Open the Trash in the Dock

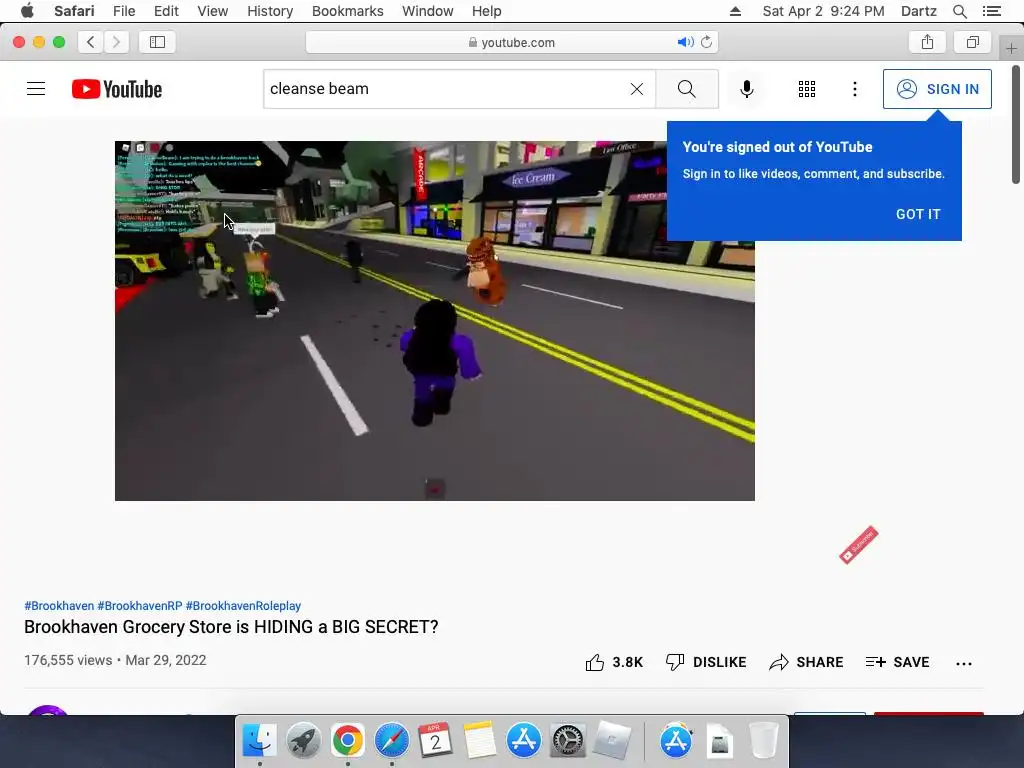pos(763,741)
